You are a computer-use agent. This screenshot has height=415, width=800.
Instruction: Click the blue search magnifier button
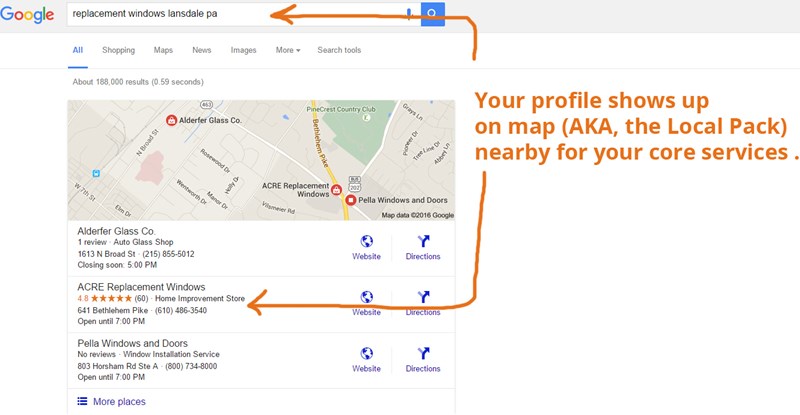432,14
